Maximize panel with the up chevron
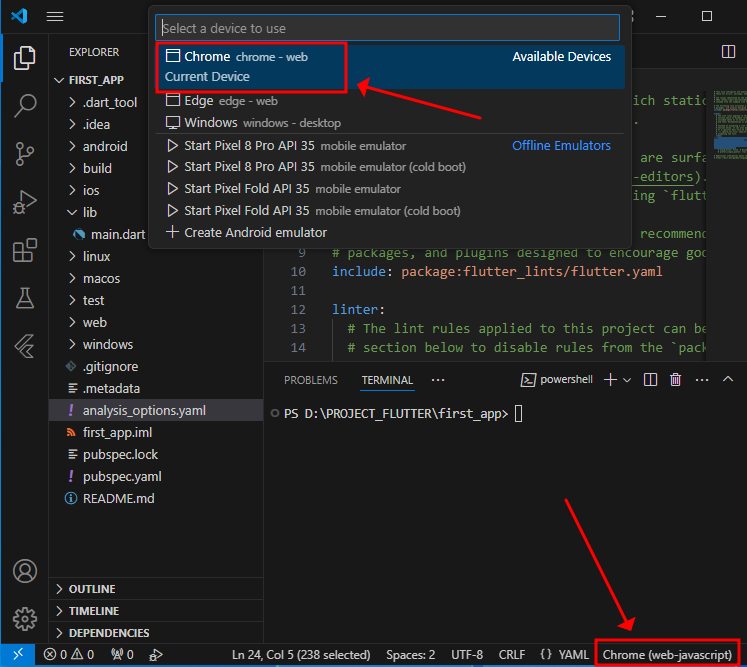 click(727, 379)
